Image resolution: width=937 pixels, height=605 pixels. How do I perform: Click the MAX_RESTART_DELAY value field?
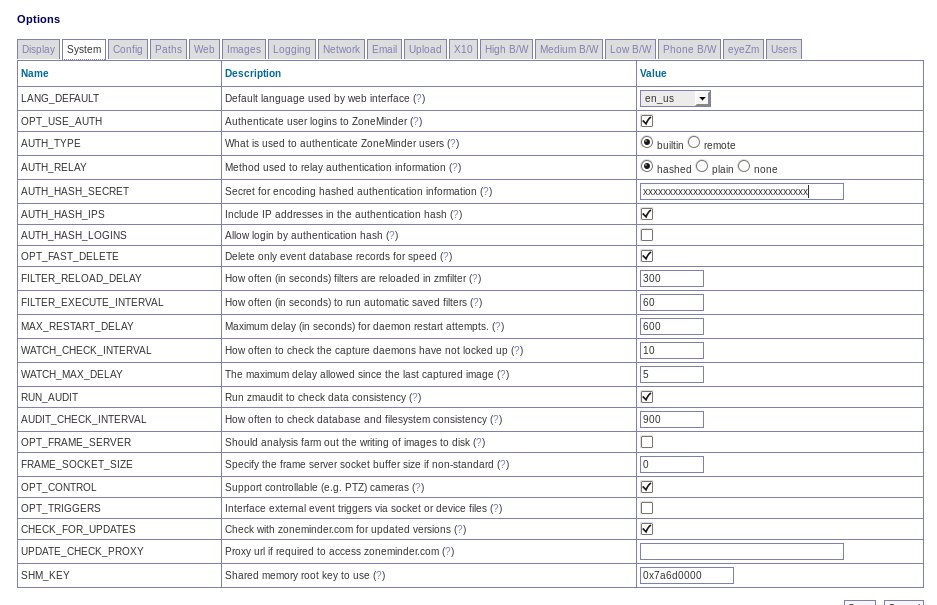tap(672, 326)
